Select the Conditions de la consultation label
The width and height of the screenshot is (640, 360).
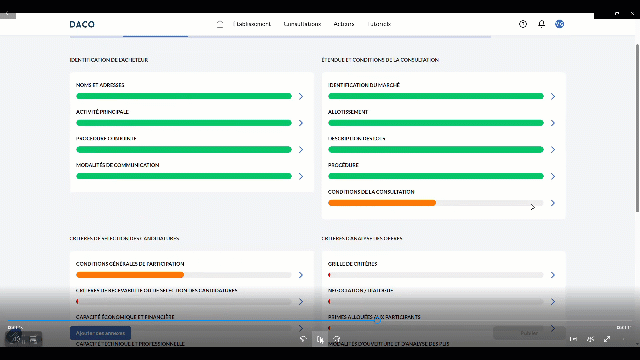pos(371,192)
